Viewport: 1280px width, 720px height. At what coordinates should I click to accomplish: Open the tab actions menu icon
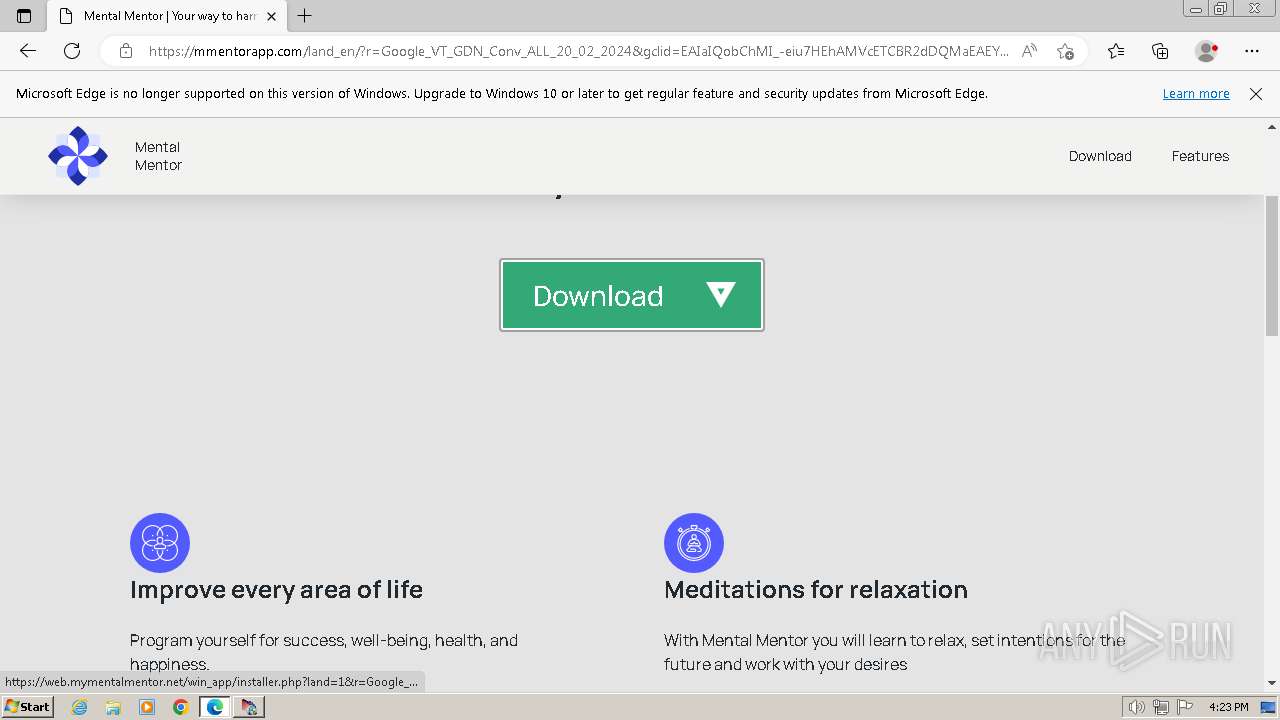pos(24,16)
